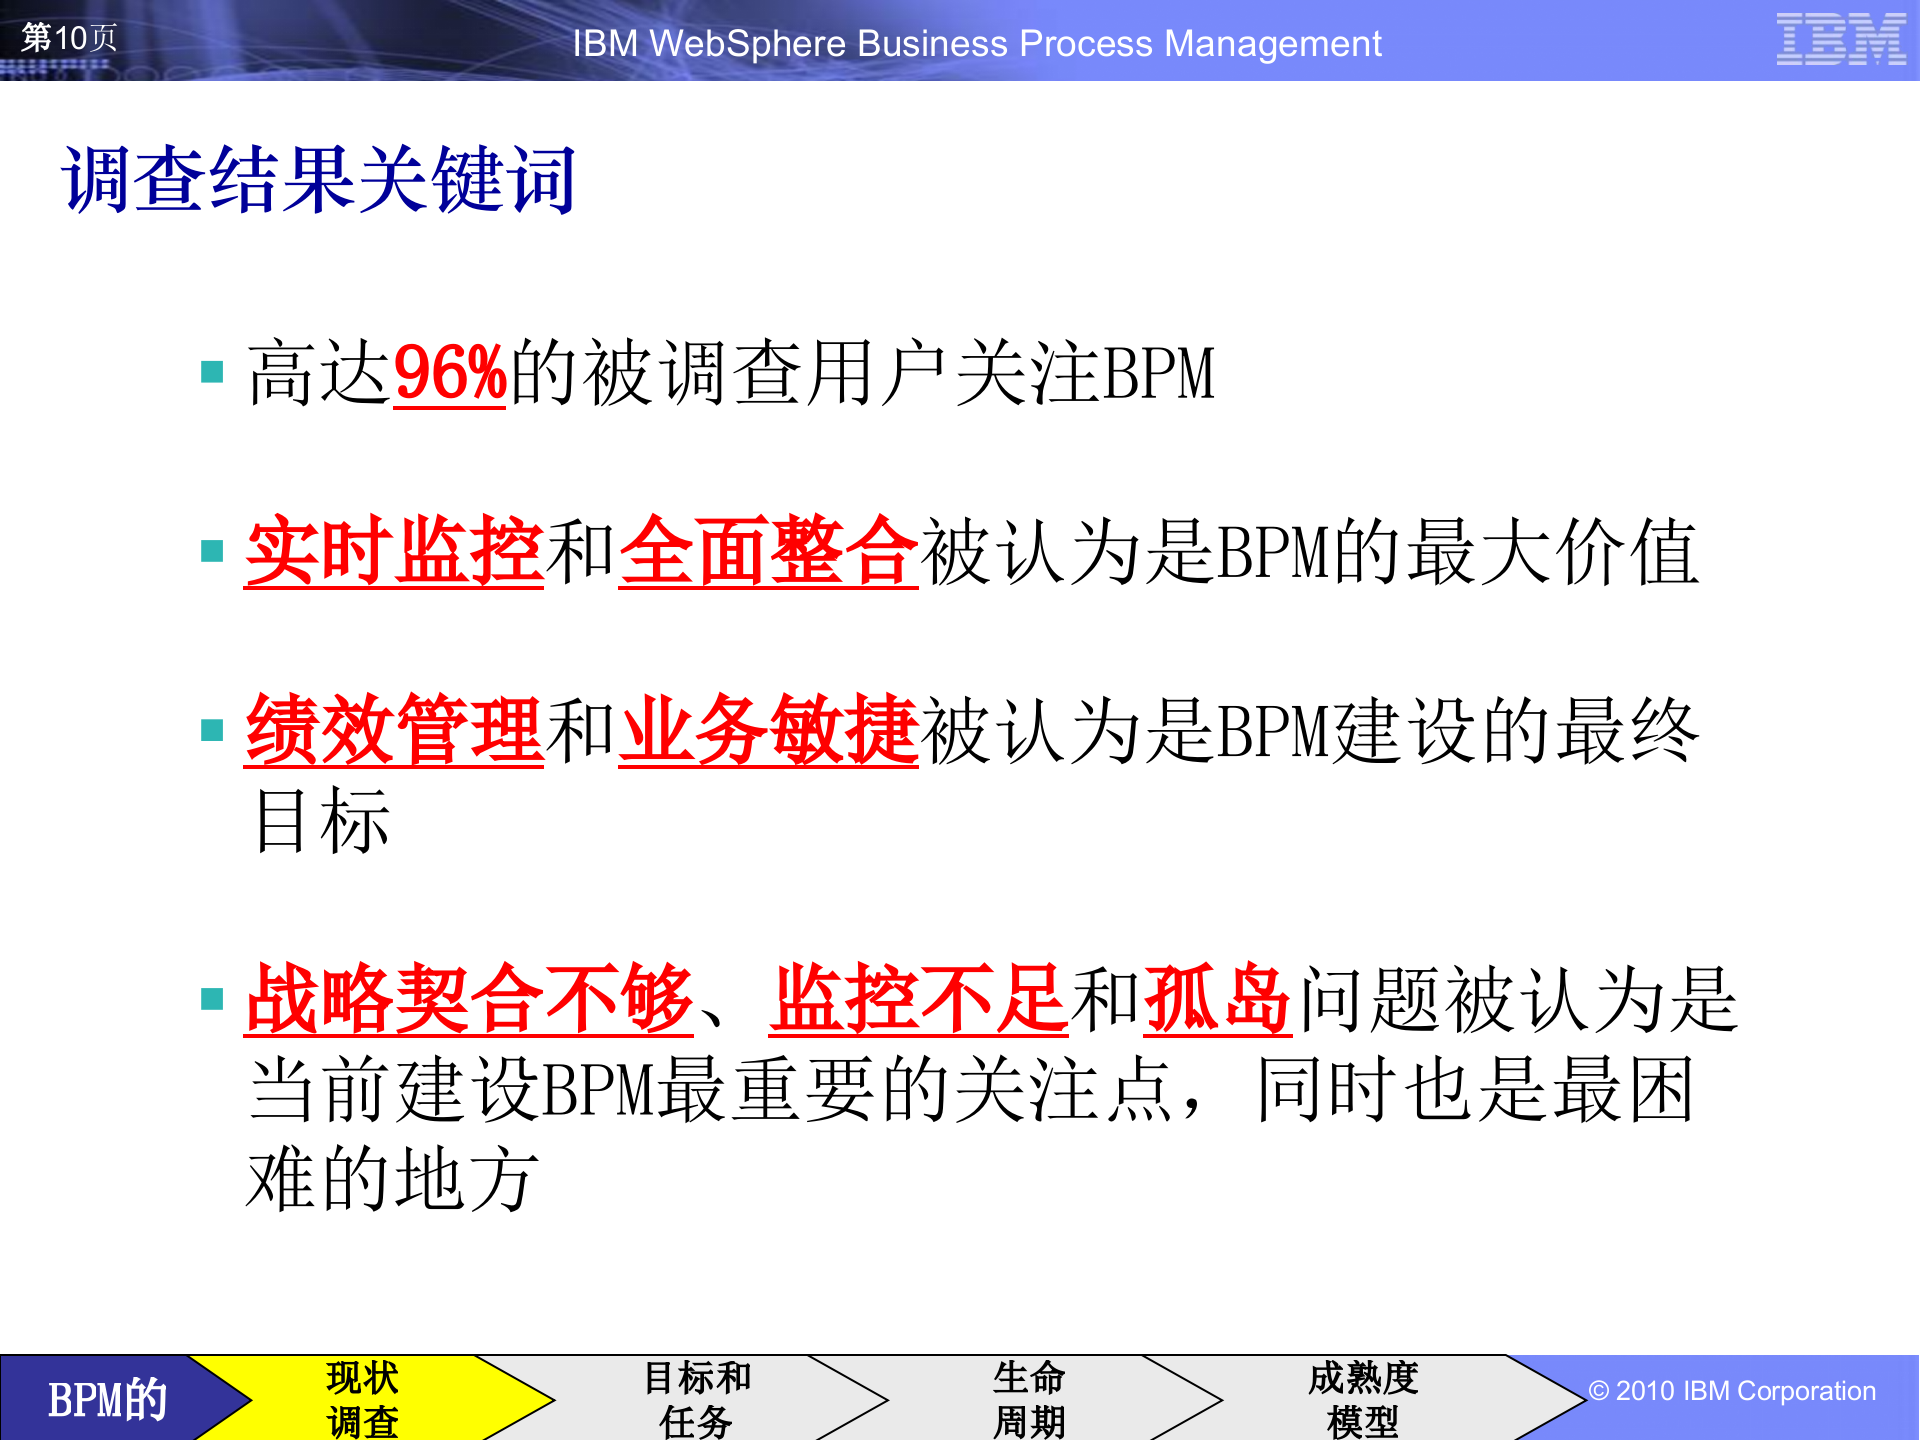Click the yellow highlighted 现状调查 chevron

click(360, 1393)
